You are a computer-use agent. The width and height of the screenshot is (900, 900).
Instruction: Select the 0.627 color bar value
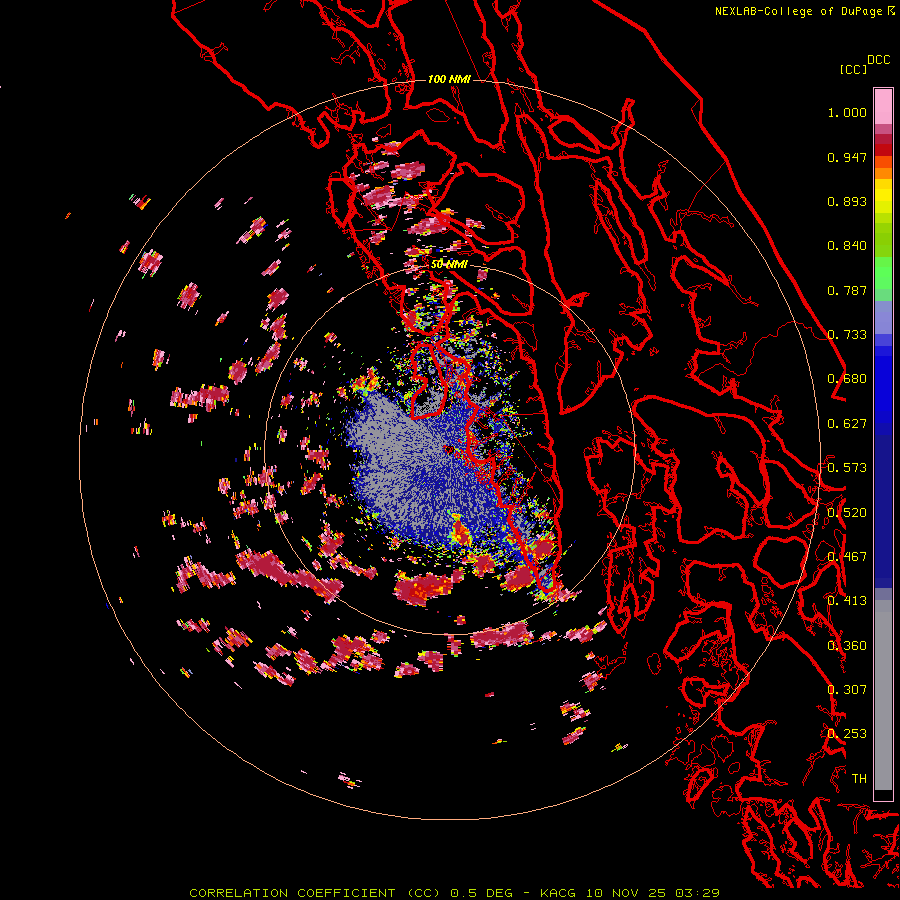click(x=847, y=424)
